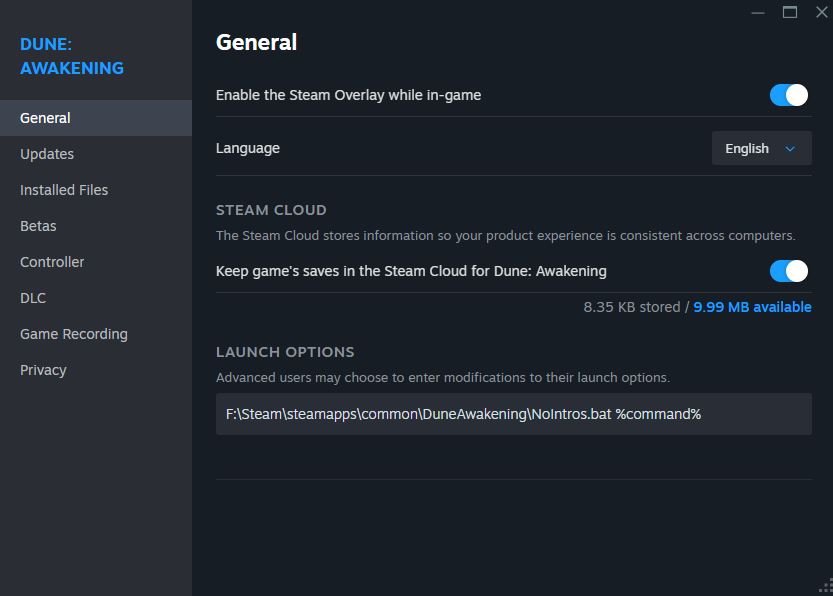The image size is (833, 596).
Task: Maximize the properties window
Action: tap(790, 12)
